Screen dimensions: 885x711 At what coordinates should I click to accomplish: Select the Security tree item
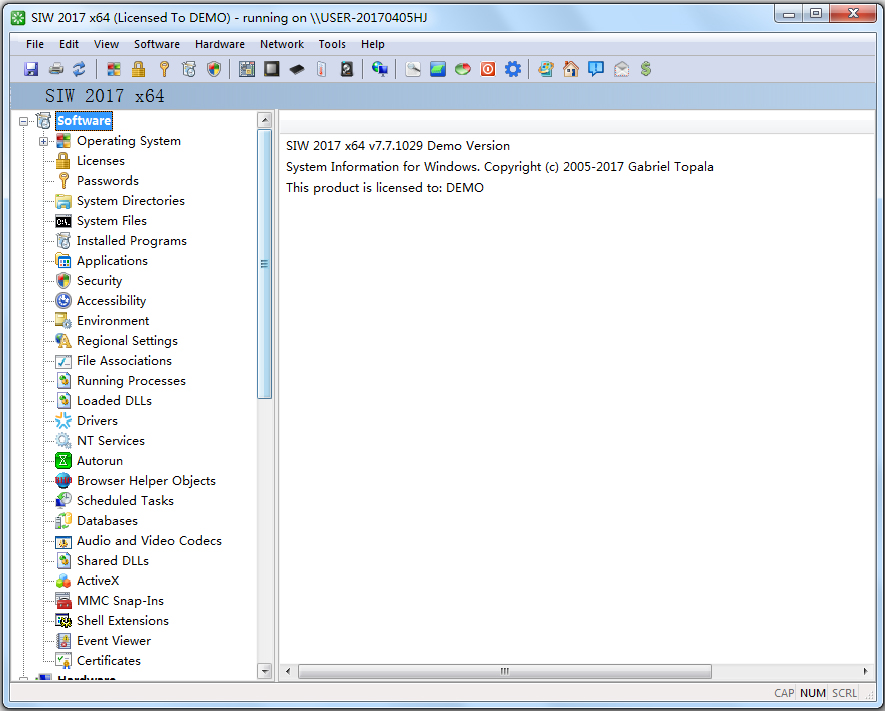(x=99, y=281)
